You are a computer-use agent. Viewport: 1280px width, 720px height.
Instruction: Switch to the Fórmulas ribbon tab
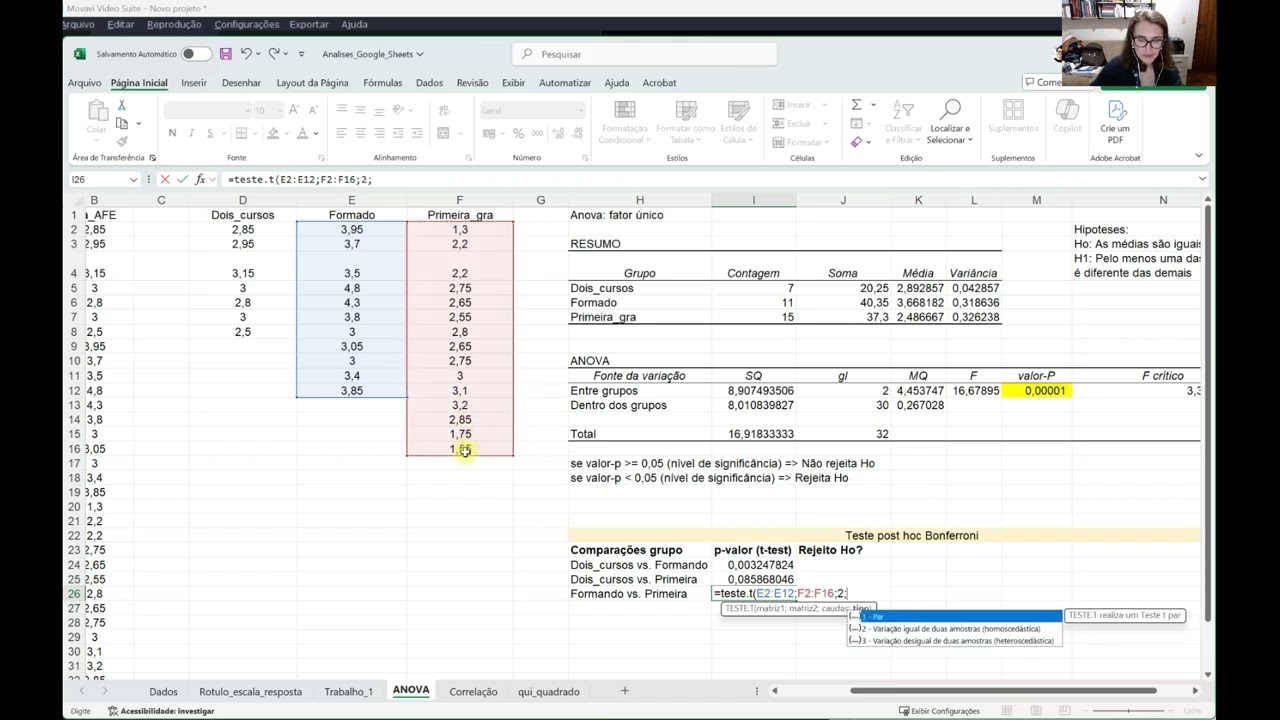tap(382, 83)
